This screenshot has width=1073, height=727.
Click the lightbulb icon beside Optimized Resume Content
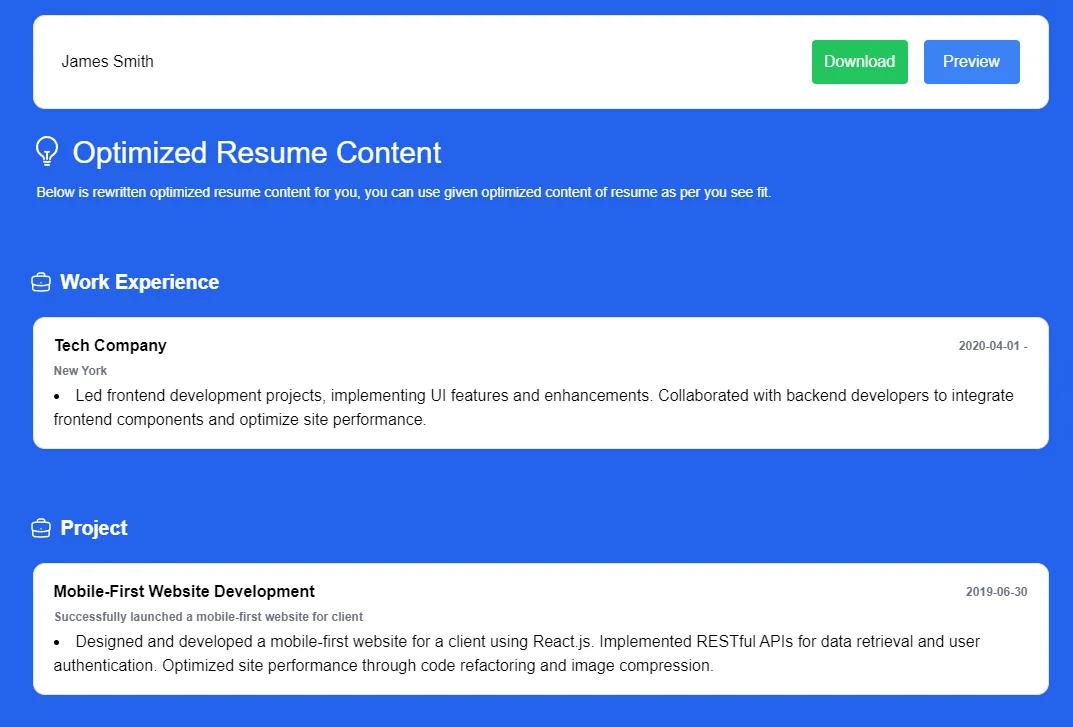pyautogui.click(x=44, y=152)
